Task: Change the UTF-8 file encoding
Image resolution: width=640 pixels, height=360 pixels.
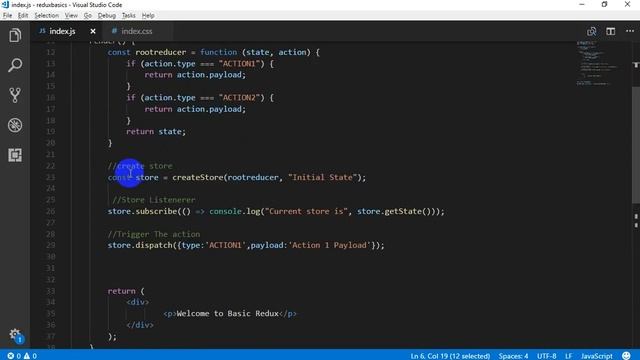Action: click(x=546, y=356)
